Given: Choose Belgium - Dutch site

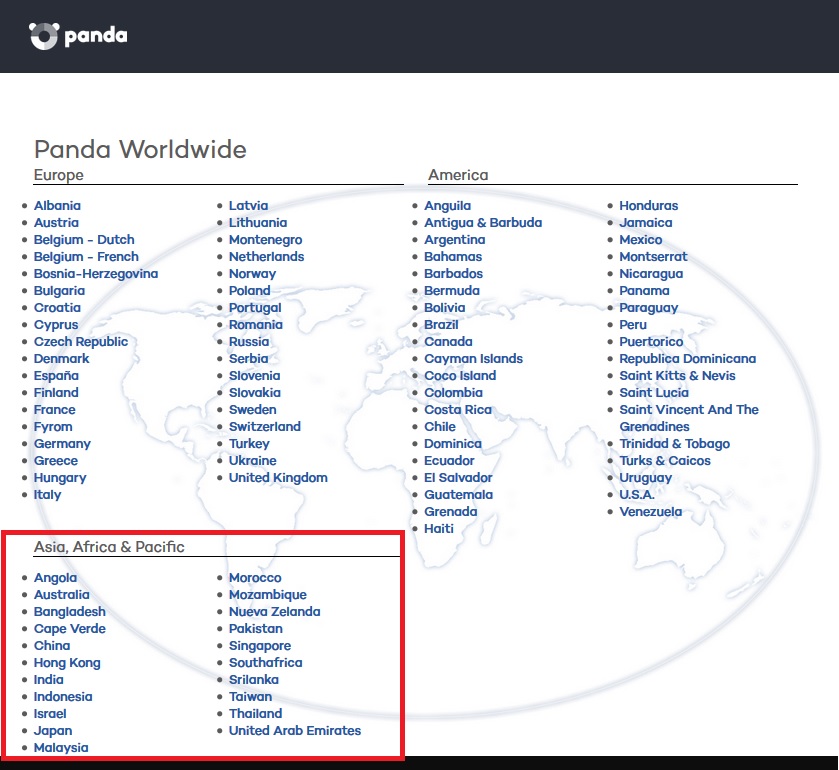Looking at the screenshot, I should (x=84, y=240).
